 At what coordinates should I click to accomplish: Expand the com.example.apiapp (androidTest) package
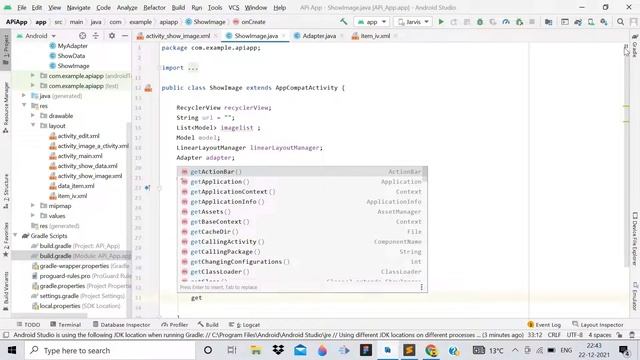pyautogui.click(x=32, y=76)
